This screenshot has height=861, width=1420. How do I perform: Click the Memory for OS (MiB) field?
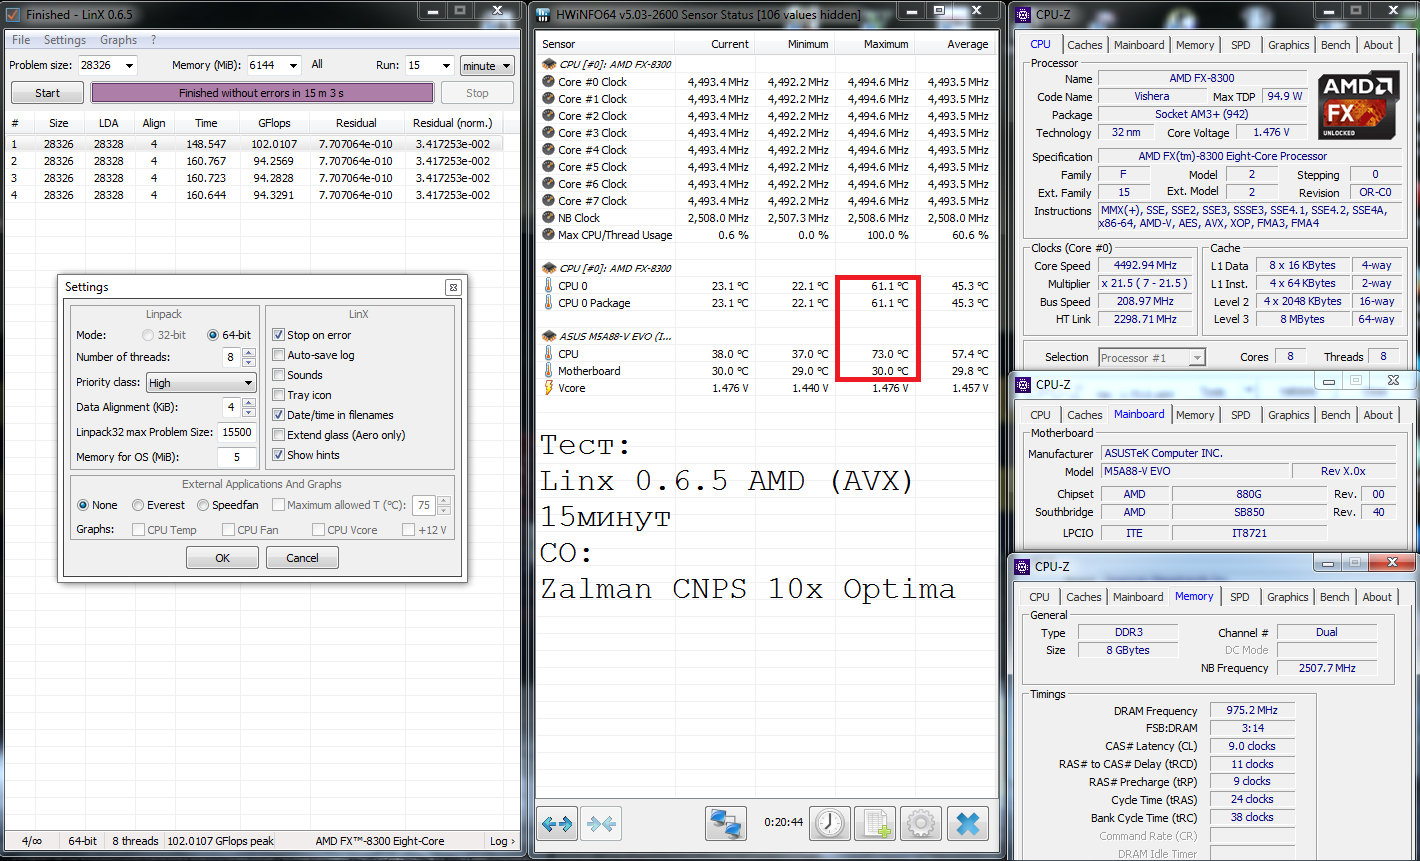(x=237, y=457)
